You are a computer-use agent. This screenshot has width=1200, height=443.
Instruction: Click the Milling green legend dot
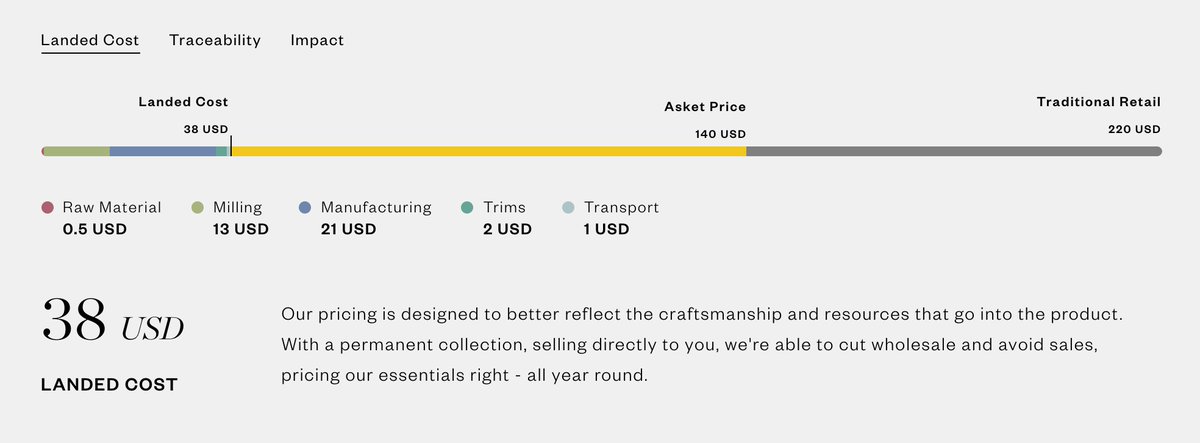[x=197, y=208]
